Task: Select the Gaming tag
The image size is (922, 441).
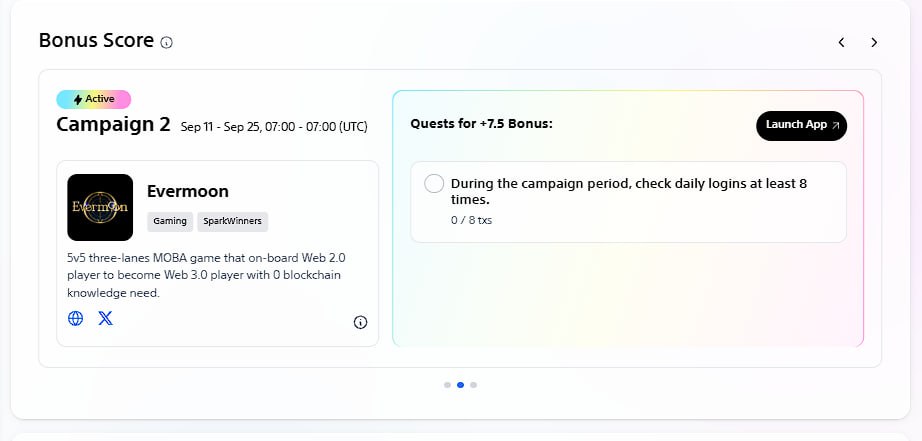Action: [170, 222]
